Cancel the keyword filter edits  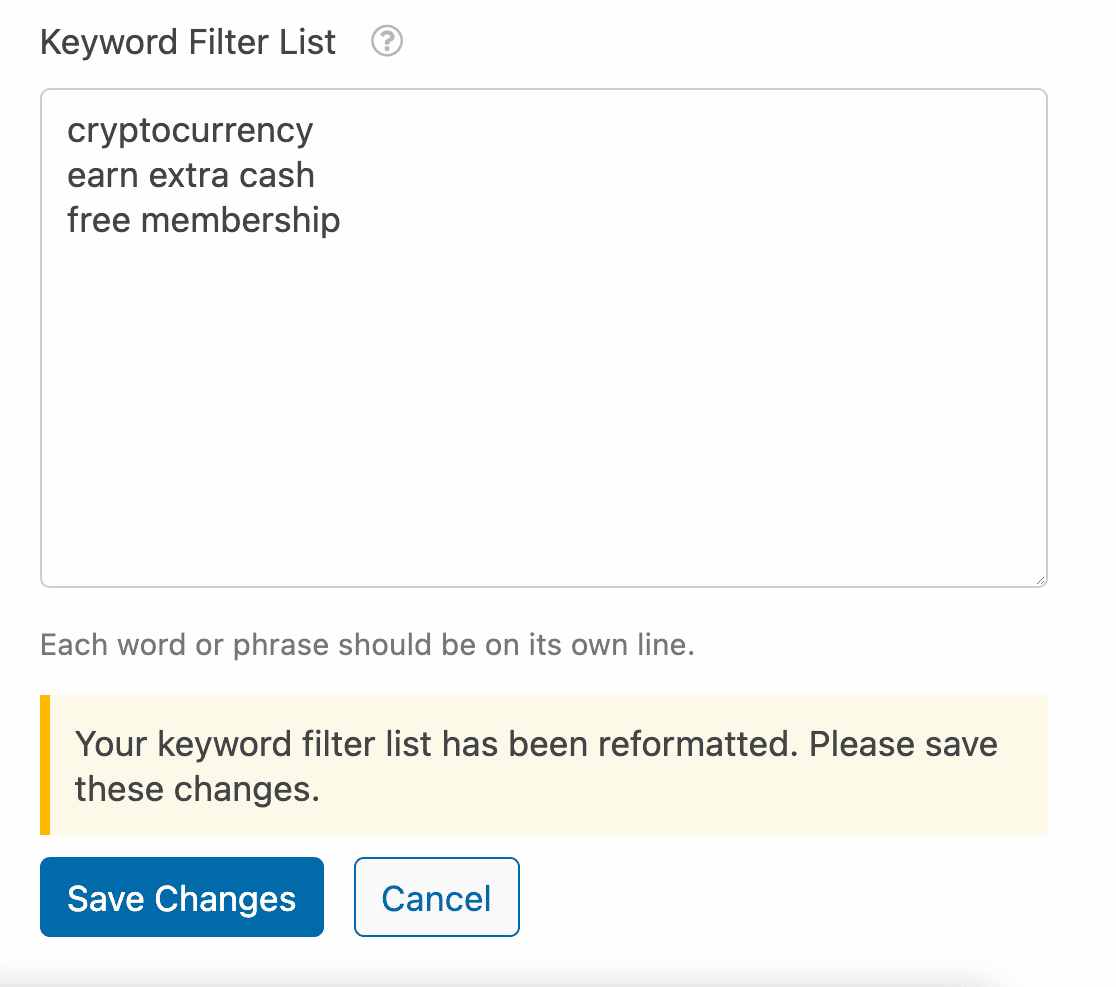[436, 897]
